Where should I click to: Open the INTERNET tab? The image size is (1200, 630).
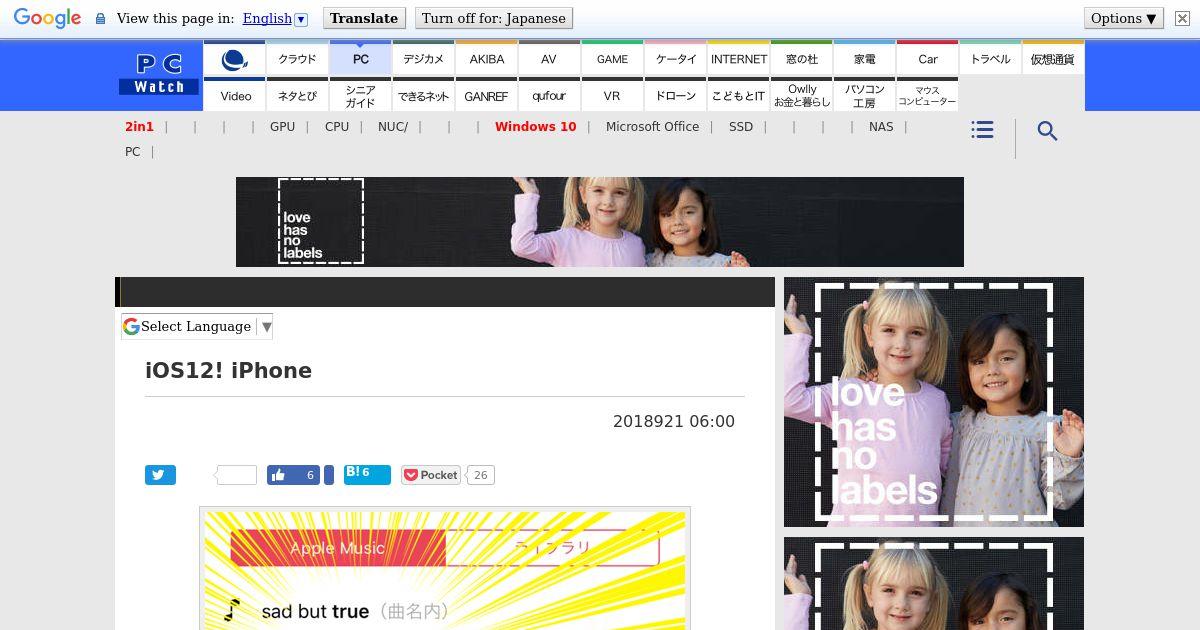coord(739,59)
